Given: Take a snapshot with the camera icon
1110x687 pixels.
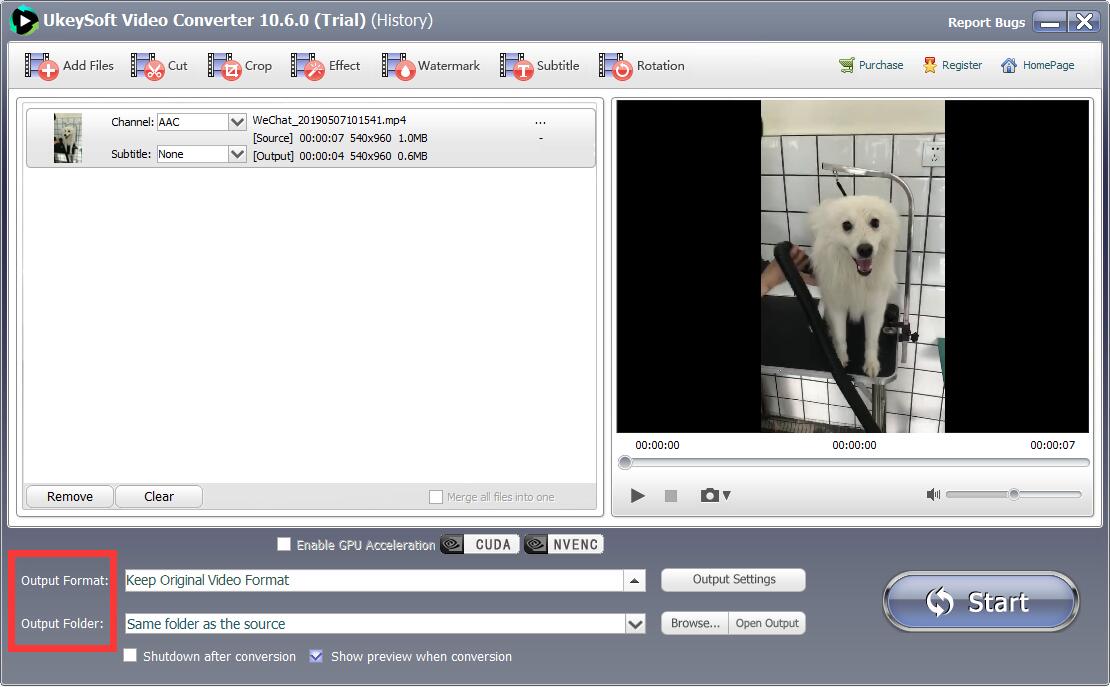Looking at the screenshot, I should 709,495.
